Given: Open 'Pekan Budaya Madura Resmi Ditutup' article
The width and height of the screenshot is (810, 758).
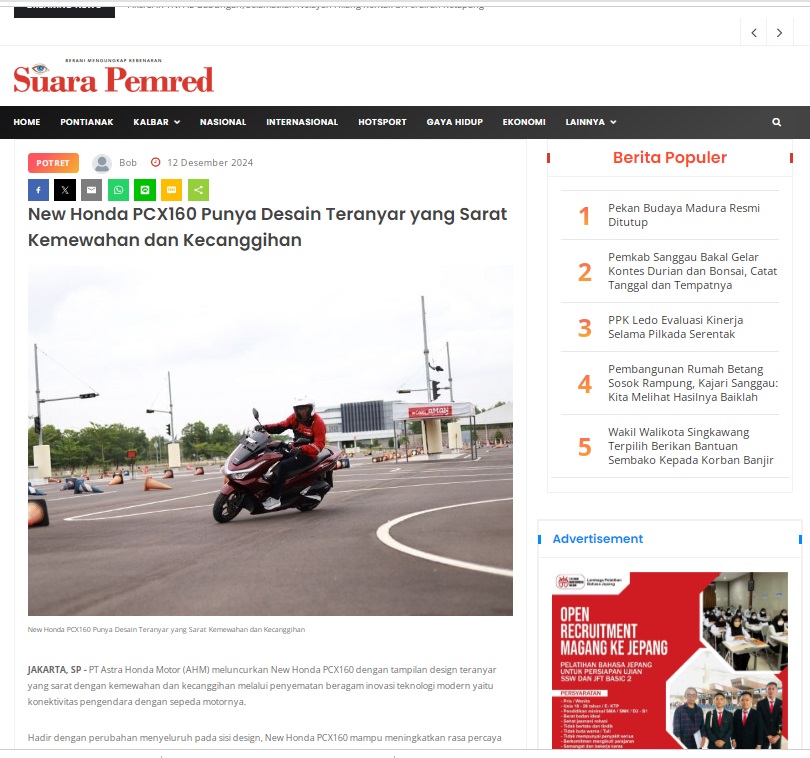Looking at the screenshot, I should [x=684, y=215].
